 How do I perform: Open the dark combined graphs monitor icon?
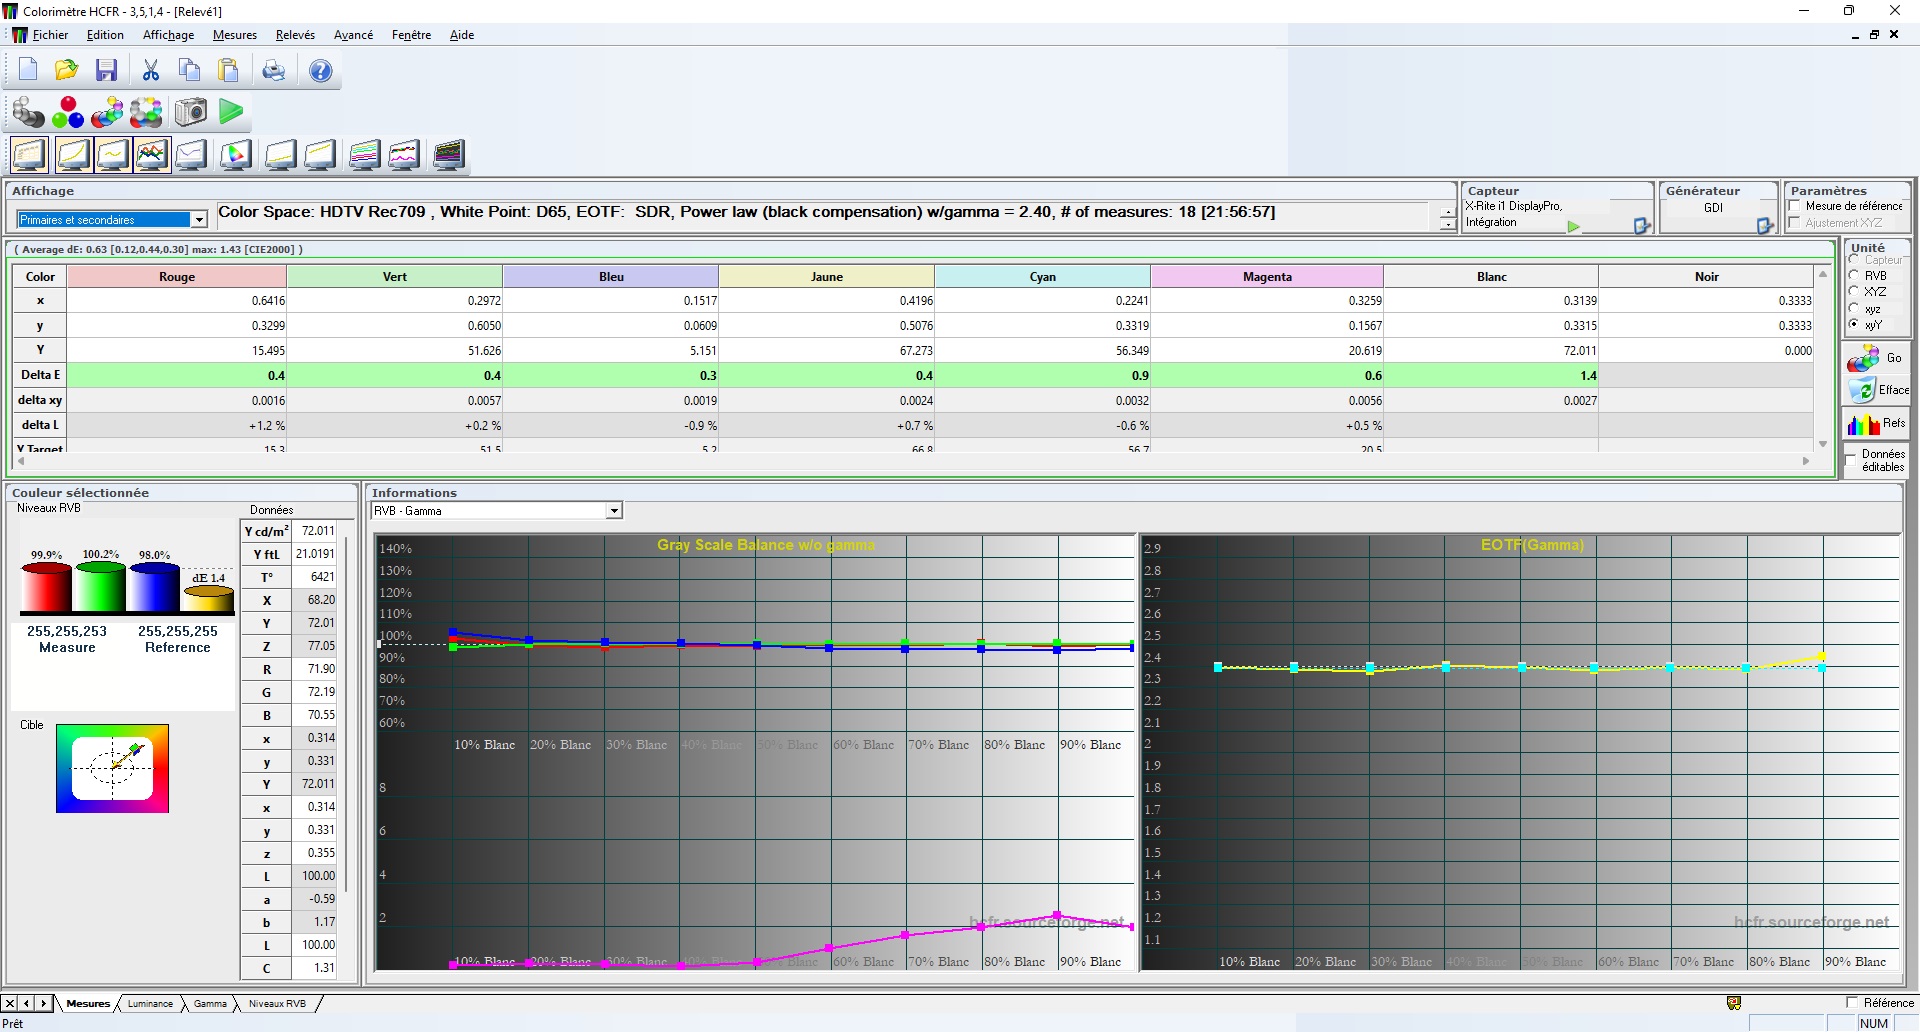[x=449, y=155]
